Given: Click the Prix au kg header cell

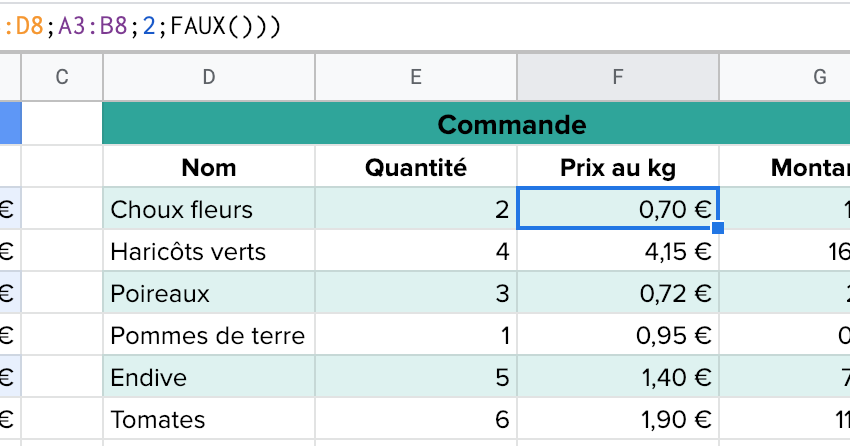Looking at the screenshot, I should tap(617, 167).
